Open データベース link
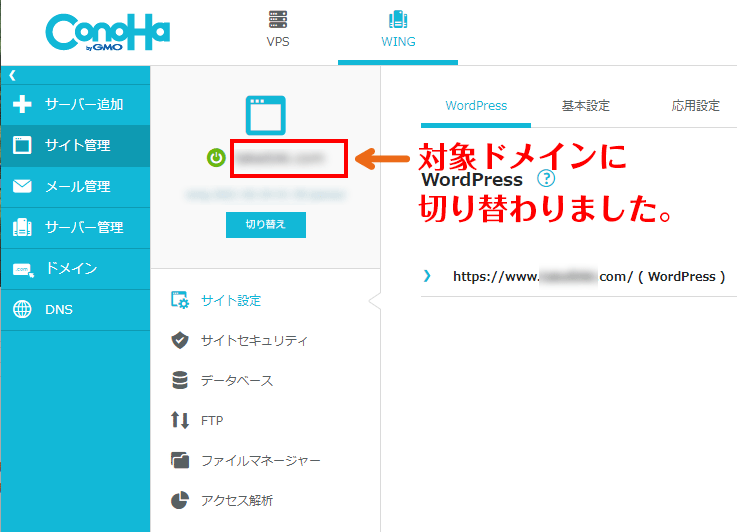Viewport: 737px width, 532px height. (237, 381)
